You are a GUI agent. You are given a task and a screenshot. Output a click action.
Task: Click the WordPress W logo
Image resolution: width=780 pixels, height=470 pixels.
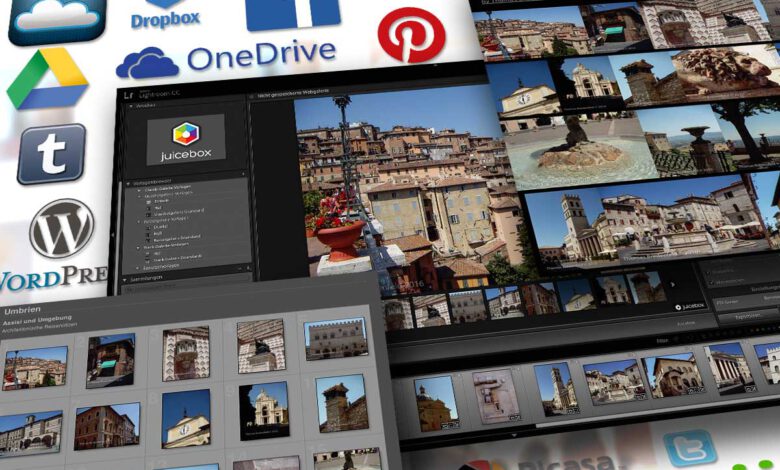(x=62, y=228)
